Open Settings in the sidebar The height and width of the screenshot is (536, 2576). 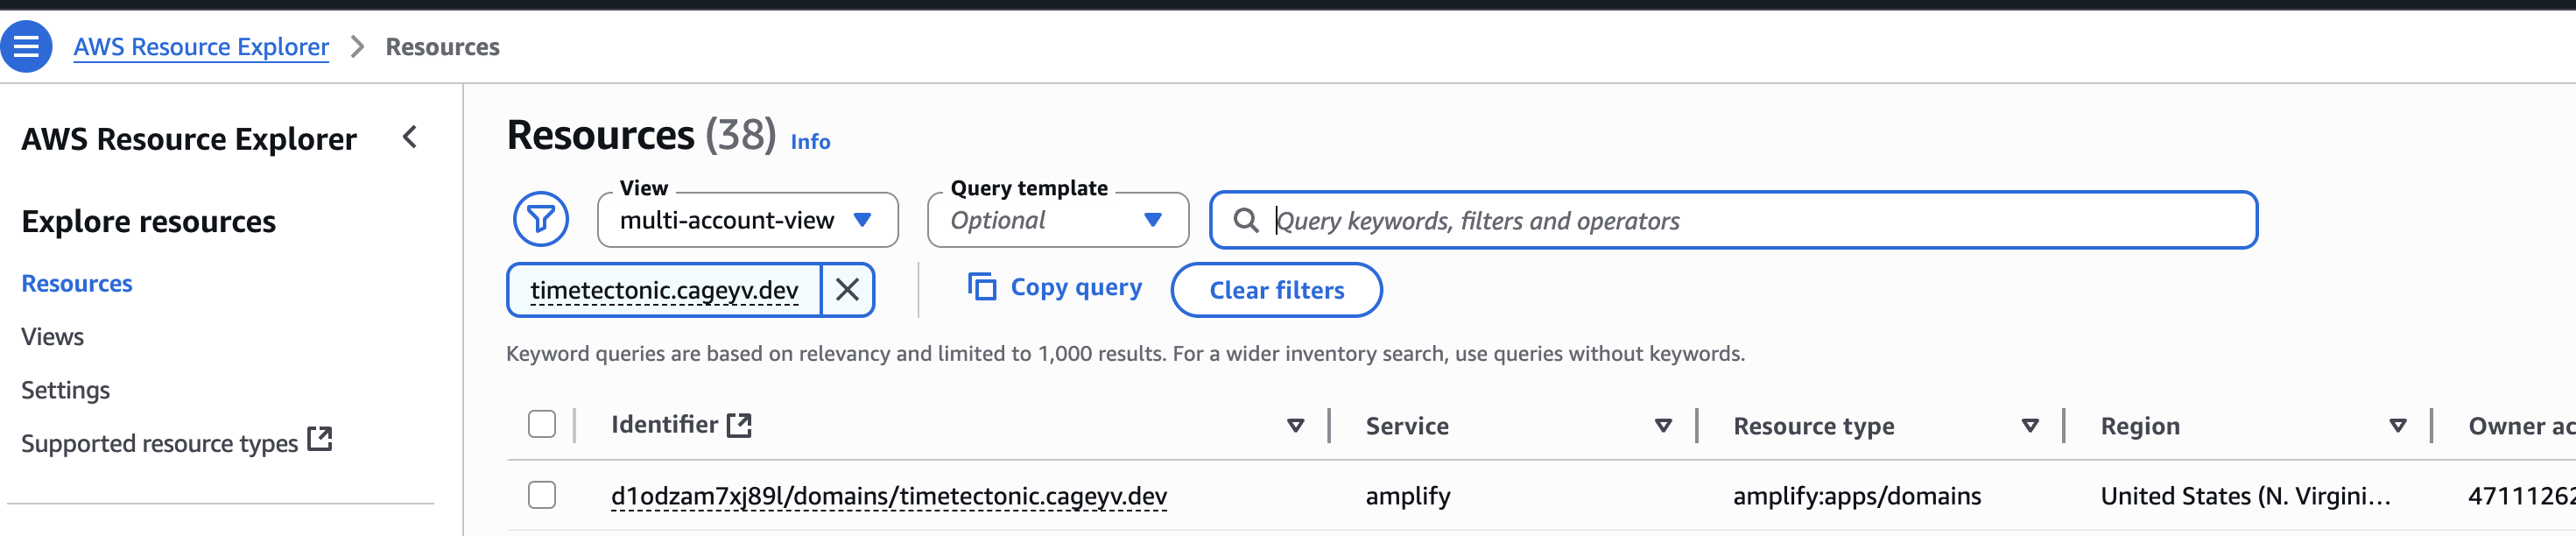66,390
